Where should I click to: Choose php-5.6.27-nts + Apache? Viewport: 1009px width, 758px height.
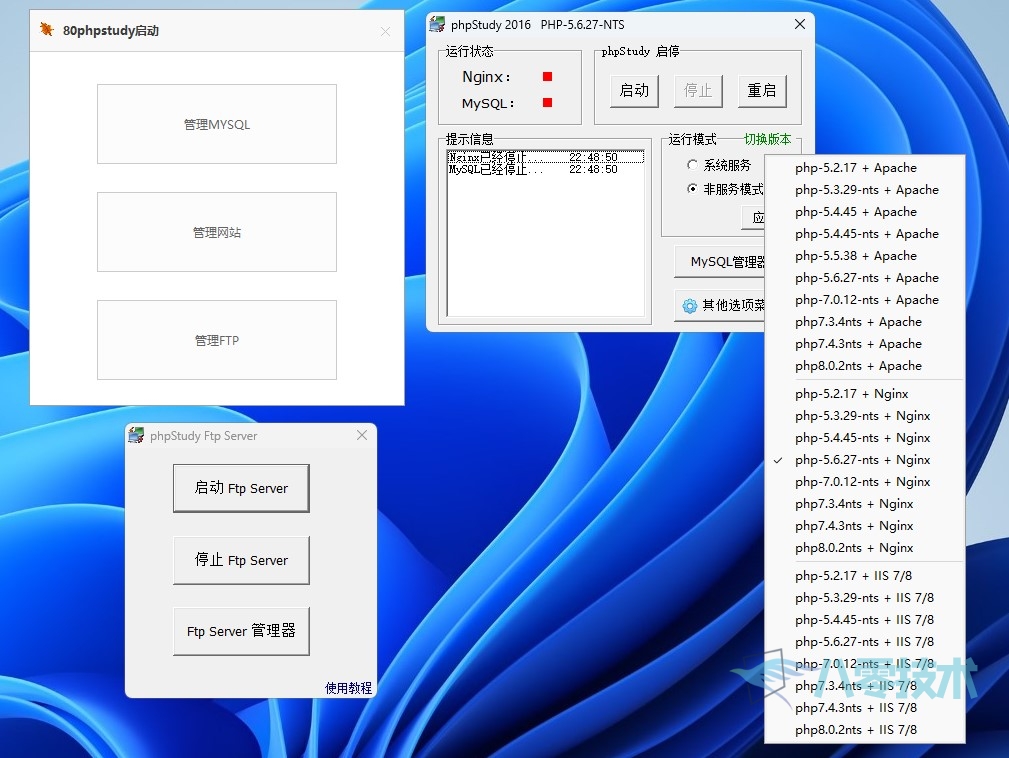click(865, 278)
